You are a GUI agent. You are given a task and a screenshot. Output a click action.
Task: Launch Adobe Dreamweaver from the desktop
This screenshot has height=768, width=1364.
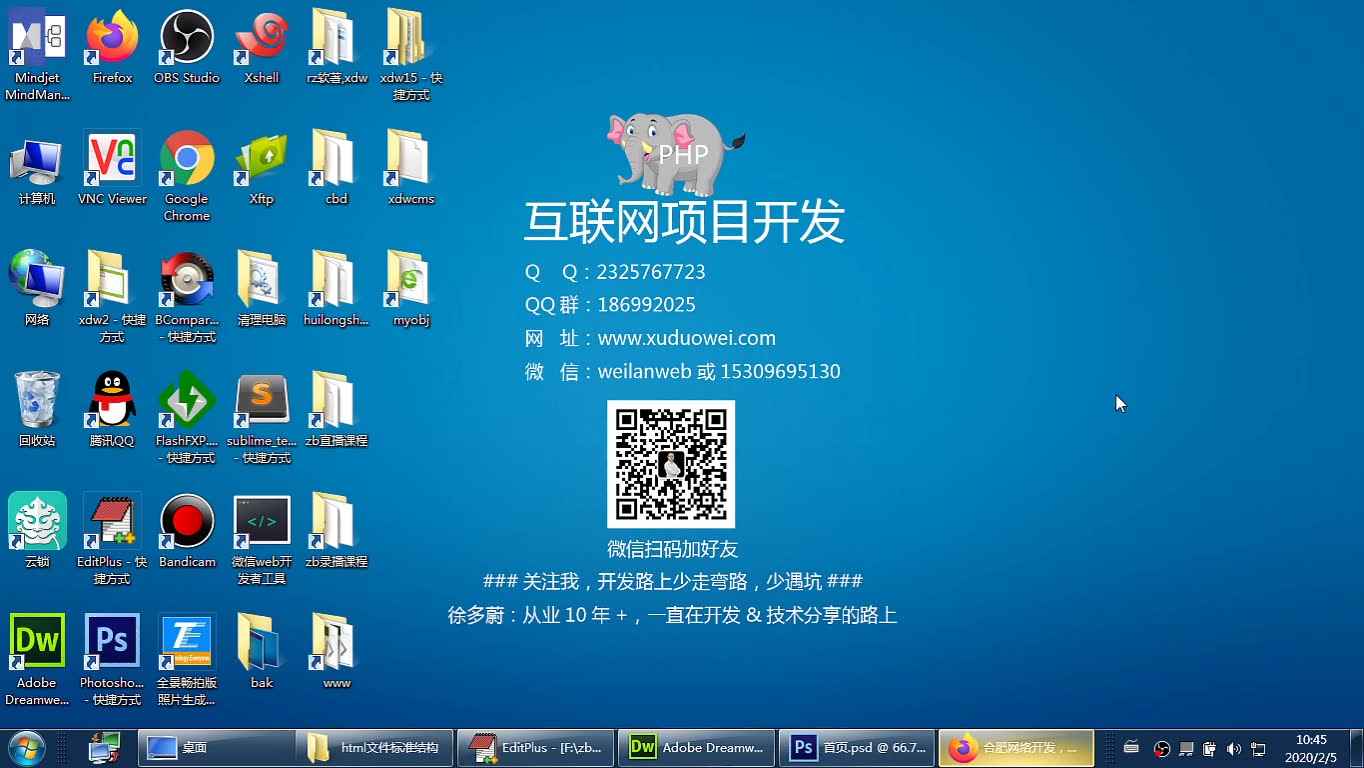pyautogui.click(x=37, y=638)
